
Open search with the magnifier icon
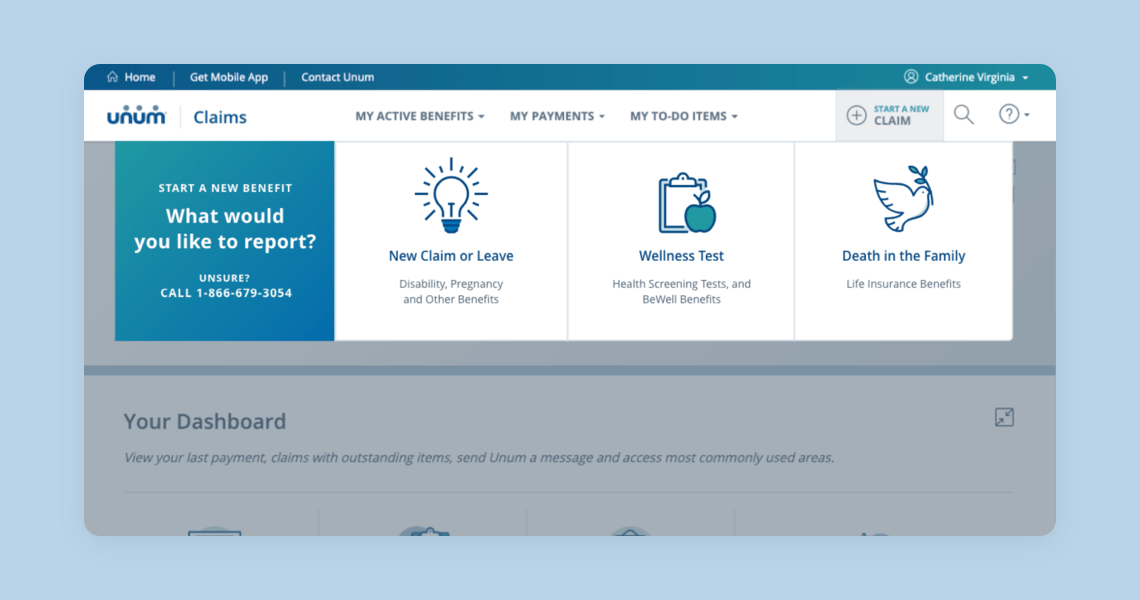[x=964, y=114]
